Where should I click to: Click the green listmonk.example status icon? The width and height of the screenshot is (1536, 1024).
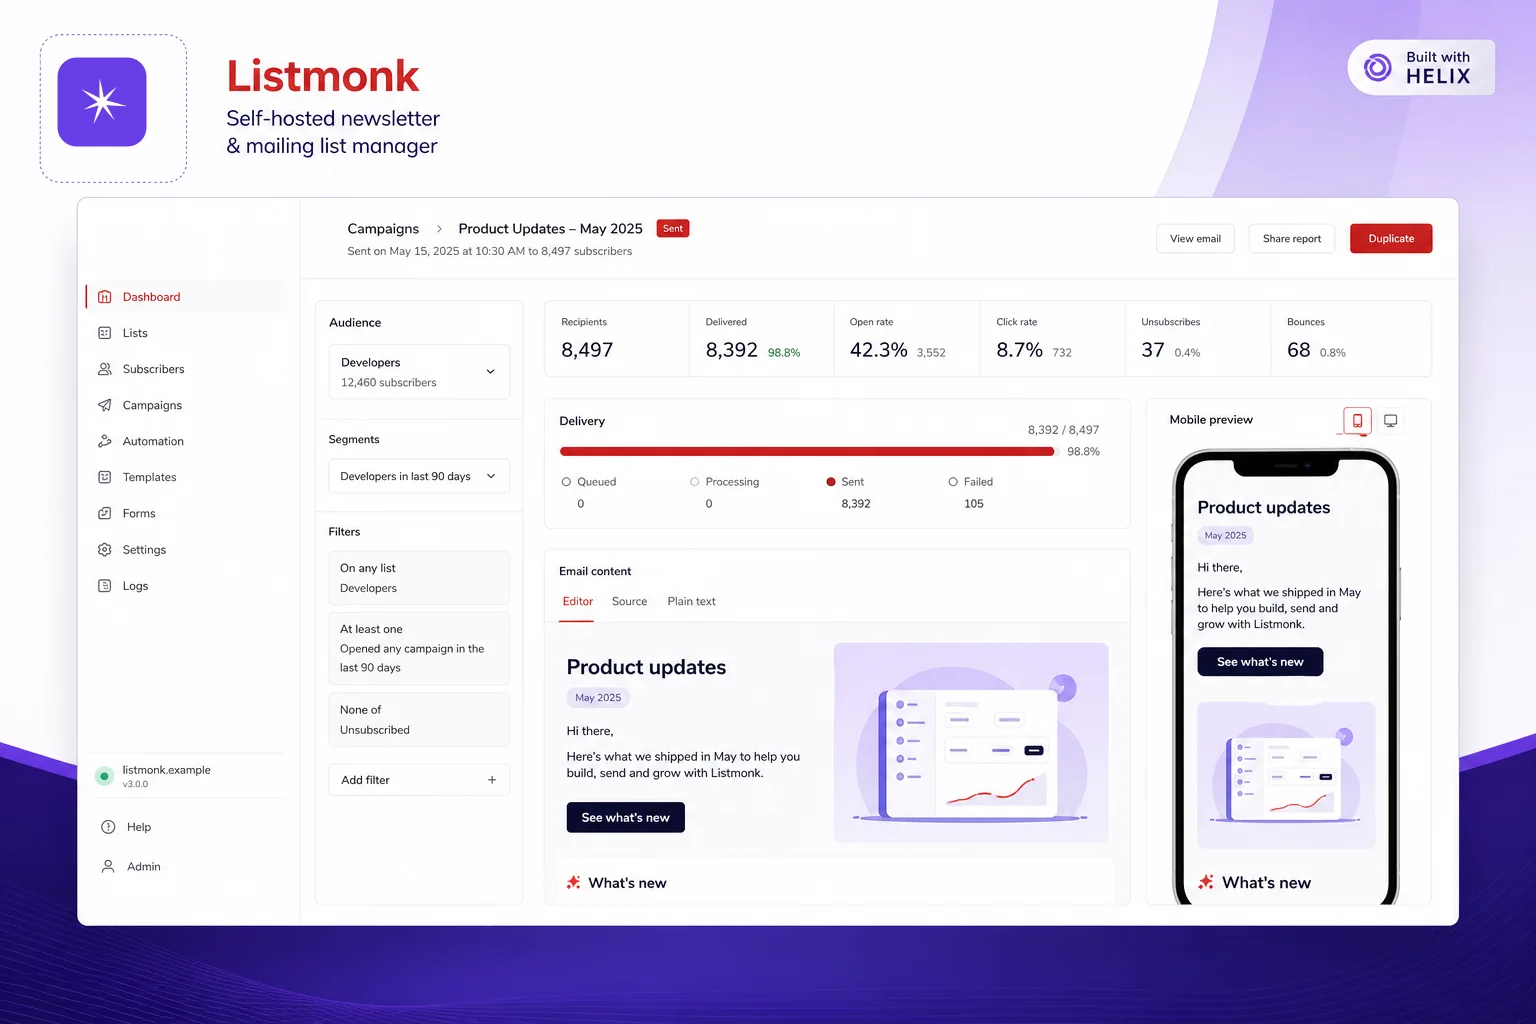(x=104, y=776)
